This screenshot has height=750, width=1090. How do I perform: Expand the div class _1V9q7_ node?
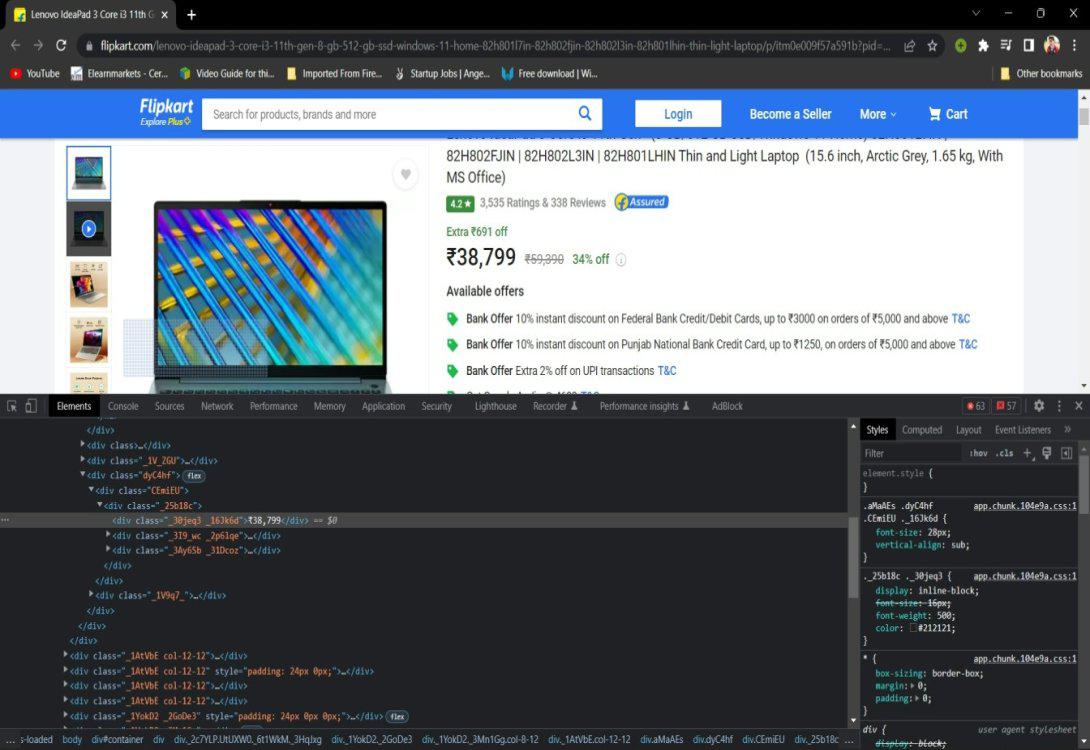point(91,595)
